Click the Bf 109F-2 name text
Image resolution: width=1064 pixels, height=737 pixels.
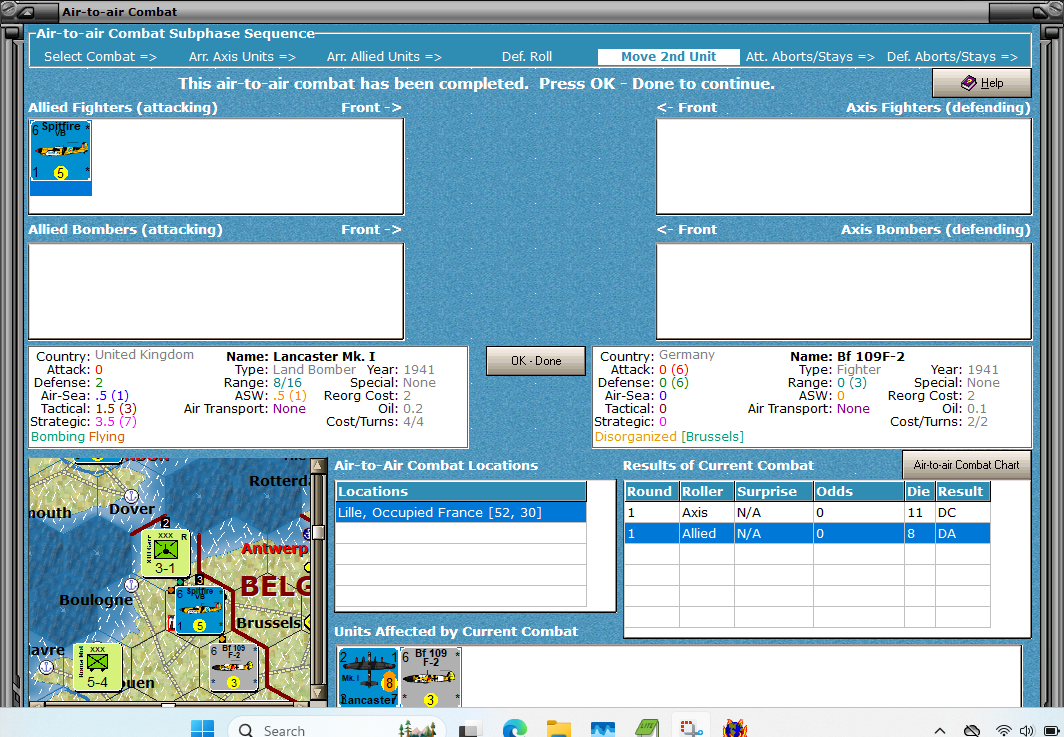pos(871,356)
